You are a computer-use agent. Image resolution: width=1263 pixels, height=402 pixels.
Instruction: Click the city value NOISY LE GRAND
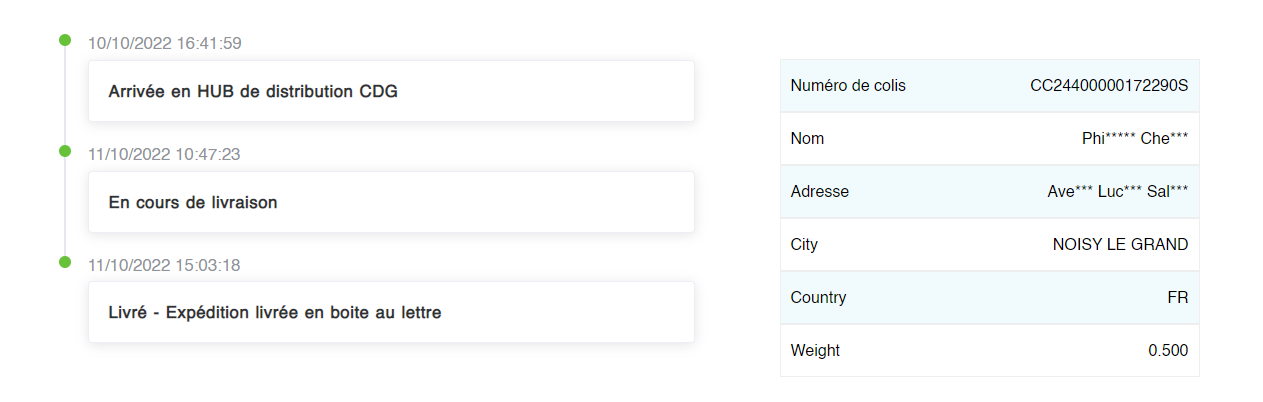[1120, 245]
